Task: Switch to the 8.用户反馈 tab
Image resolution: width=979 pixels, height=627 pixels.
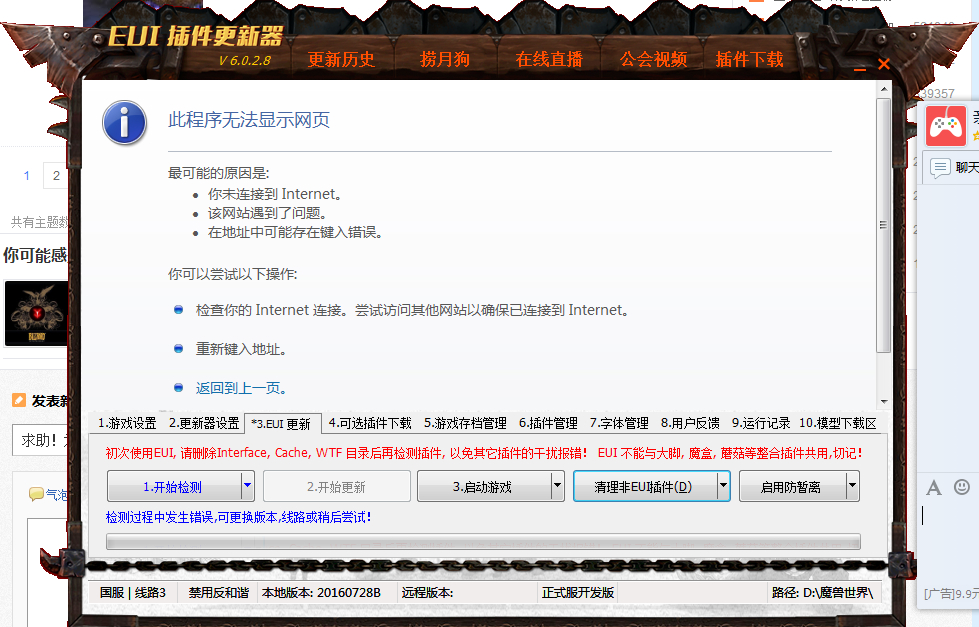Action: pos(690,423)
